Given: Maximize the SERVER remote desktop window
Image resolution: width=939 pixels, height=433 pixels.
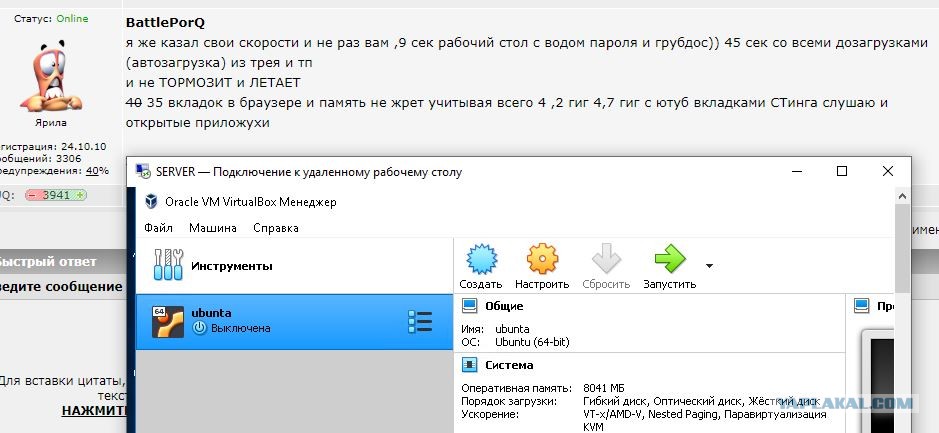Looking at the screenshot, I should (x=842, y=171).
